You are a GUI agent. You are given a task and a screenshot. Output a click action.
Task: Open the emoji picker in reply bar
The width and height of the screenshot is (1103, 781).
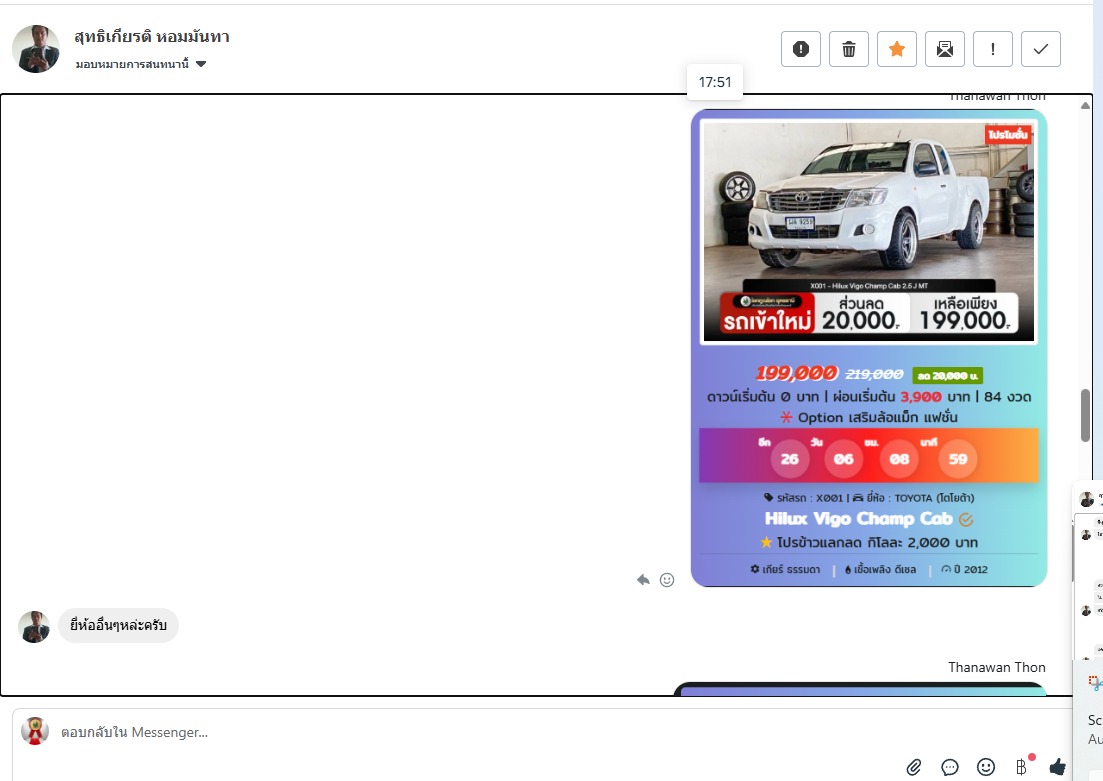[986, 767]
